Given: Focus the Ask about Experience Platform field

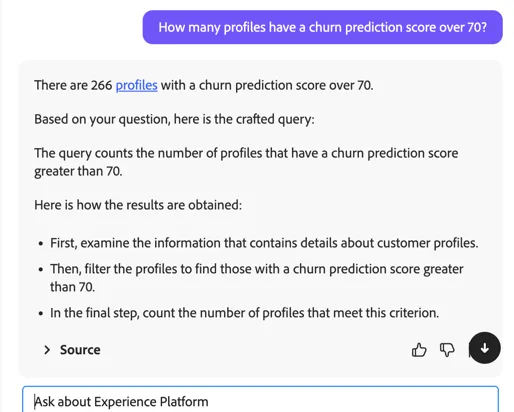Looking at the screenshot, I should pyautogui.click(x=260, y=400).
